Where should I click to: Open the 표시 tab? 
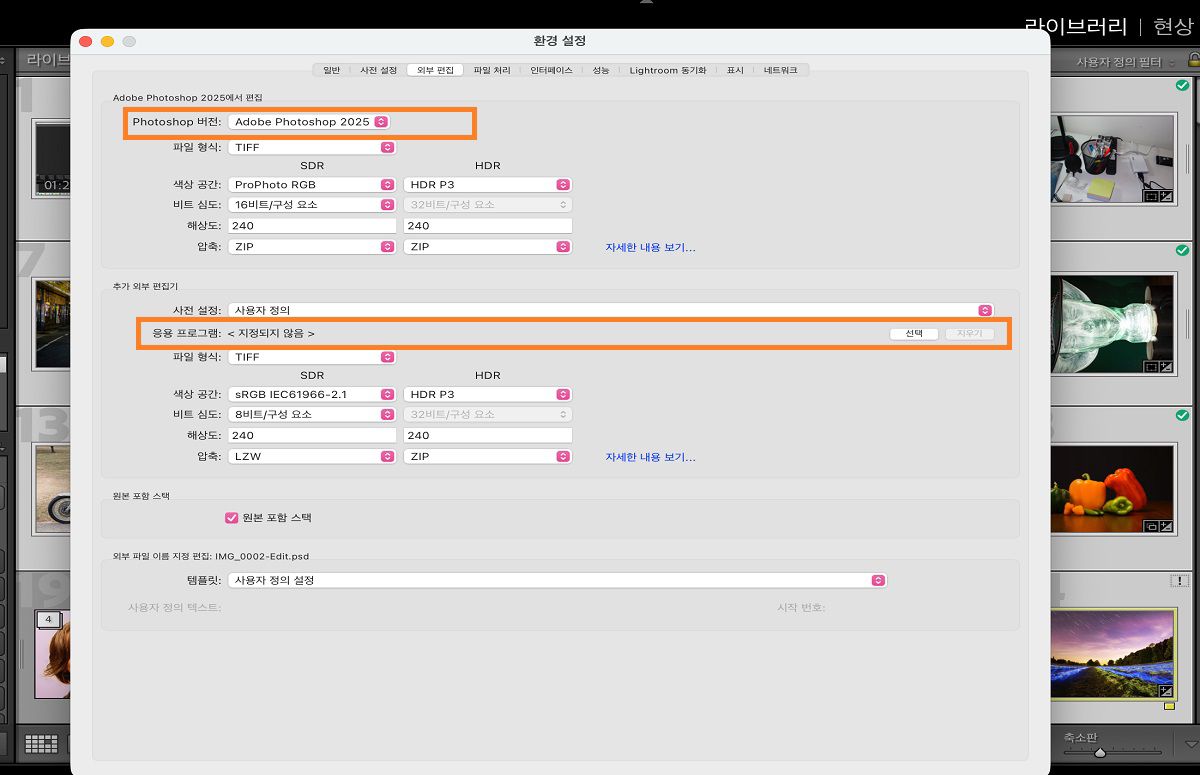(x=735, y=70)
